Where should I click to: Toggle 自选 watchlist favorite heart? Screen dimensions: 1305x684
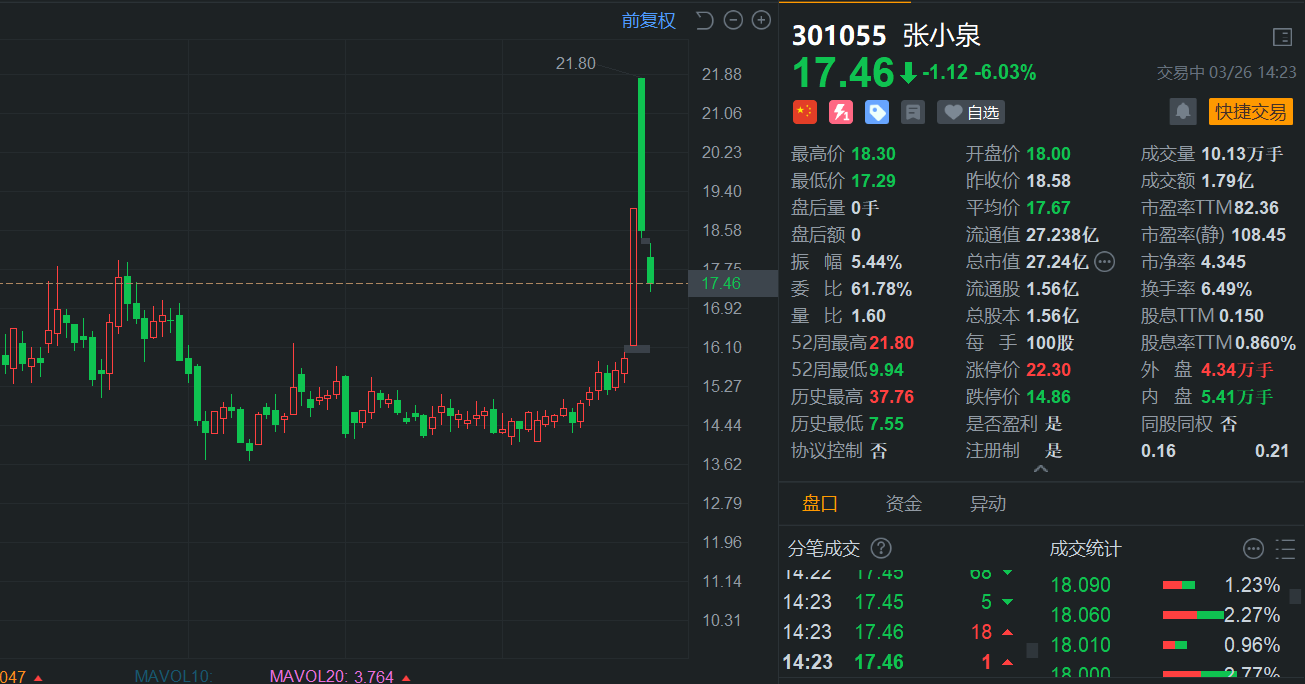971,112
